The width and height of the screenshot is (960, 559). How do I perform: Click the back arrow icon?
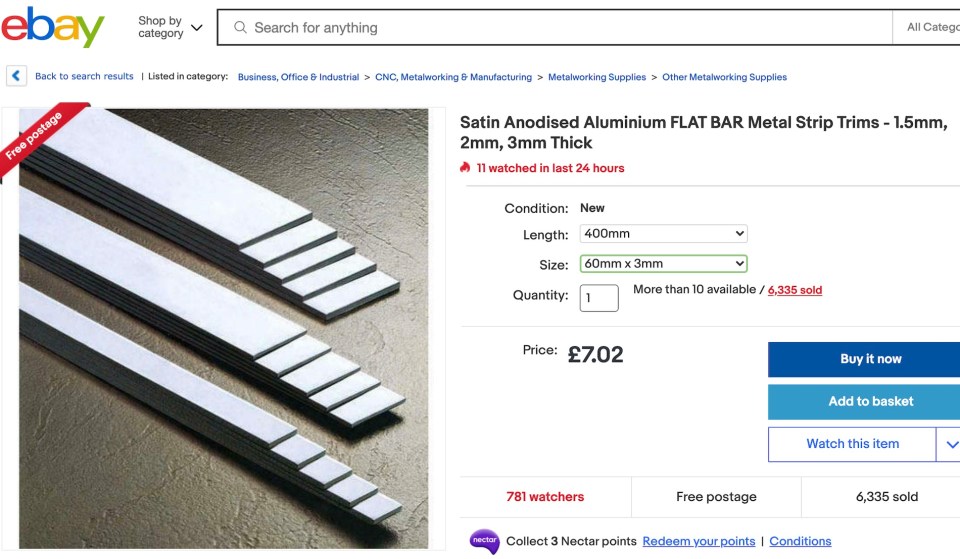(x=17, y=76)
